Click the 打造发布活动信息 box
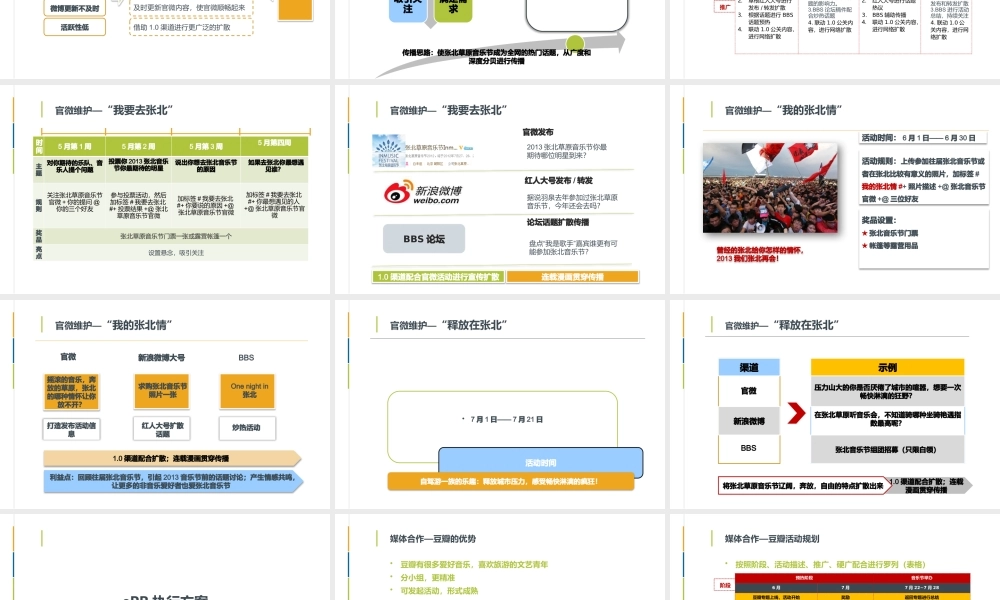1000x600 pixels. pos(71,428)
